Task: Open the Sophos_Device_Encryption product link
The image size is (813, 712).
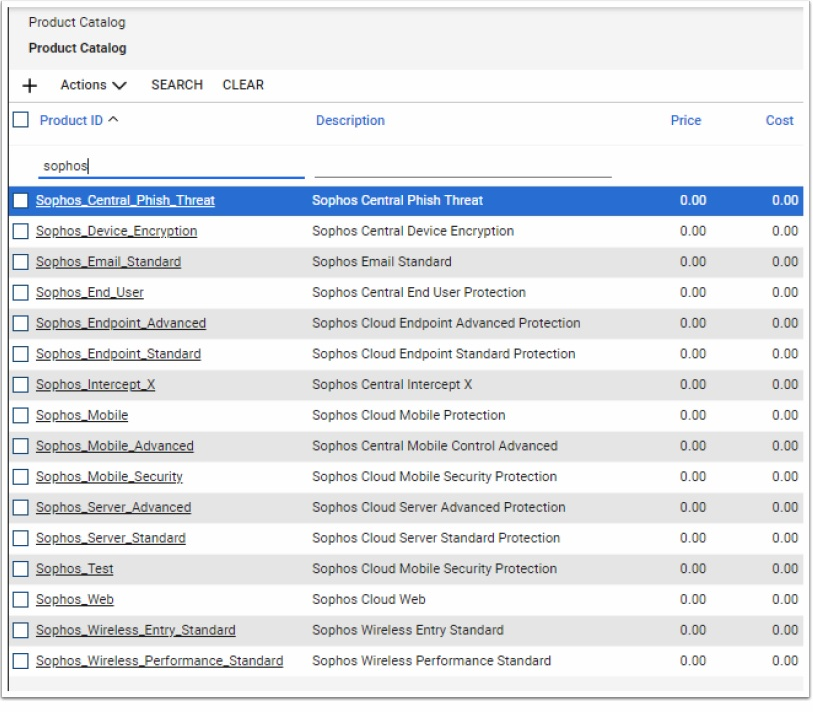Action: (116, 231)
